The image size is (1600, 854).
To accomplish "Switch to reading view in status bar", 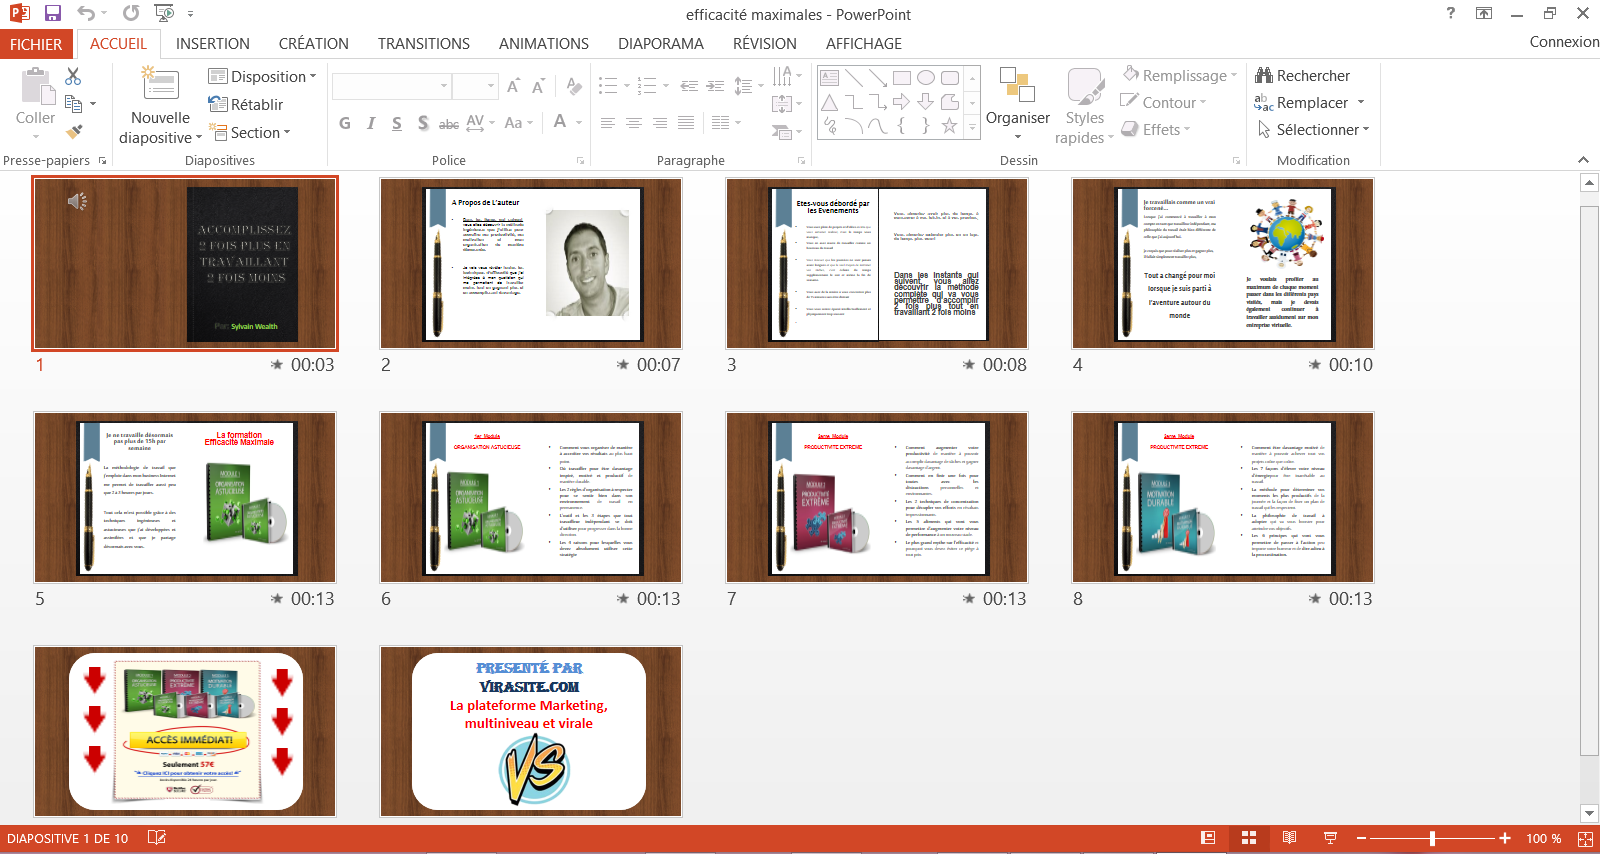I will tap(1289, 838).
